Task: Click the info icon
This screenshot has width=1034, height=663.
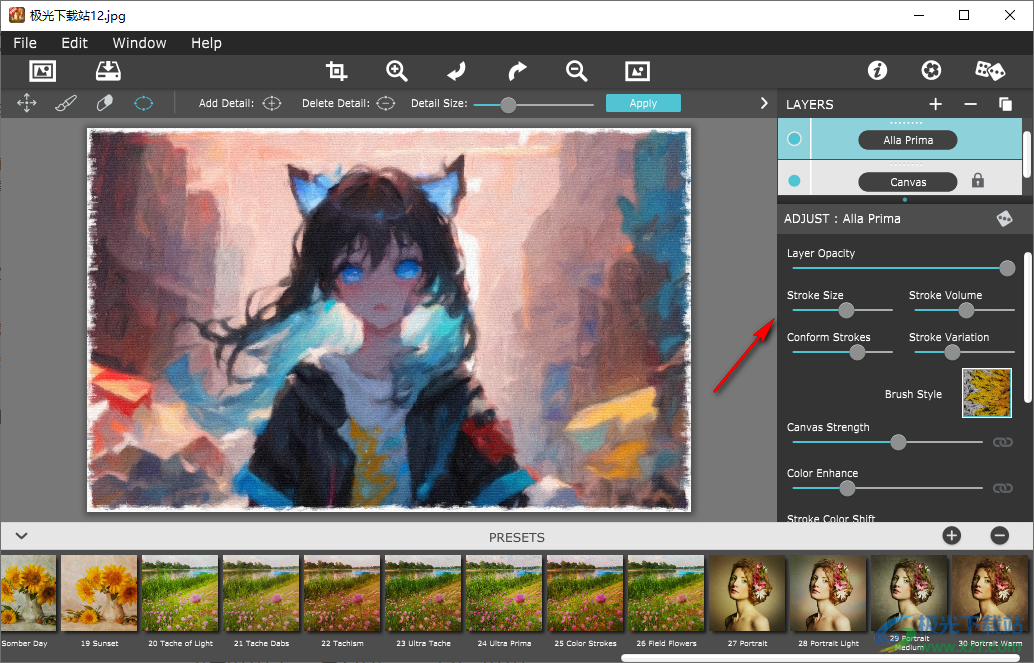Action: (877, 70)
